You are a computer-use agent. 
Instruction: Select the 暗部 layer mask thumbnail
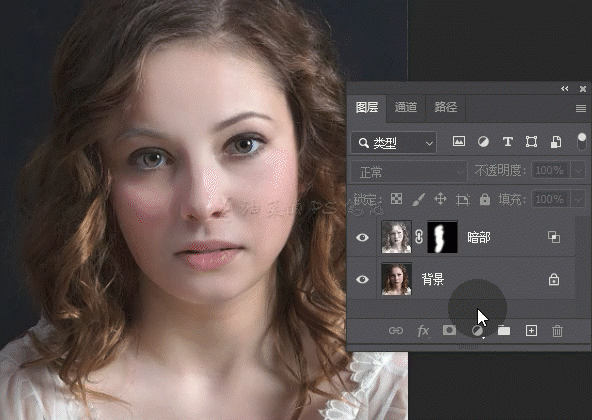pos(442,237)
